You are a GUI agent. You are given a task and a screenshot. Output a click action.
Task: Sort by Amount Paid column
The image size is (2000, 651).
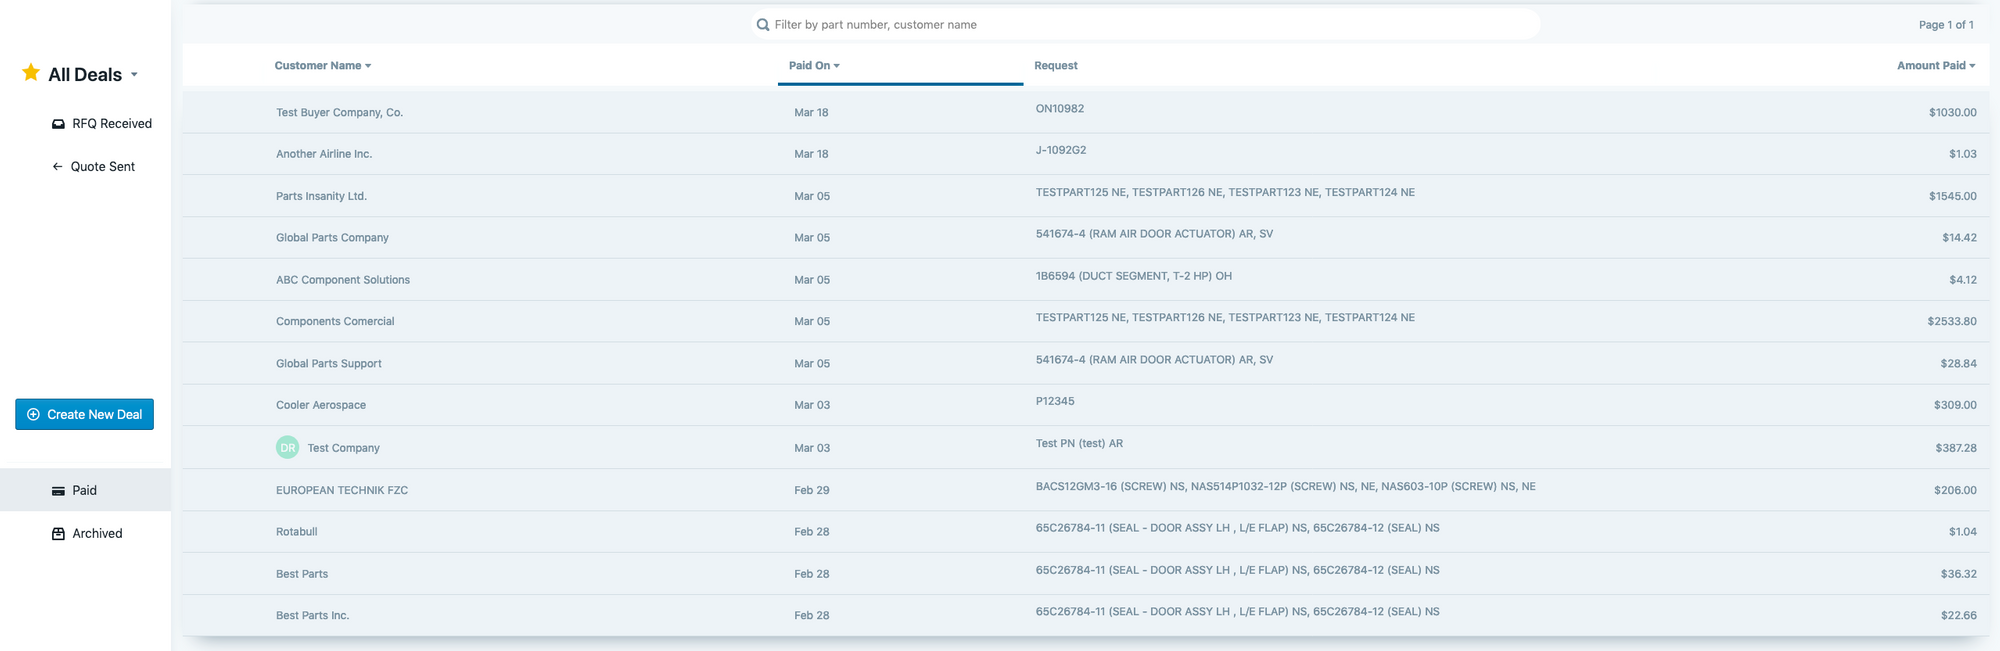1936,66
